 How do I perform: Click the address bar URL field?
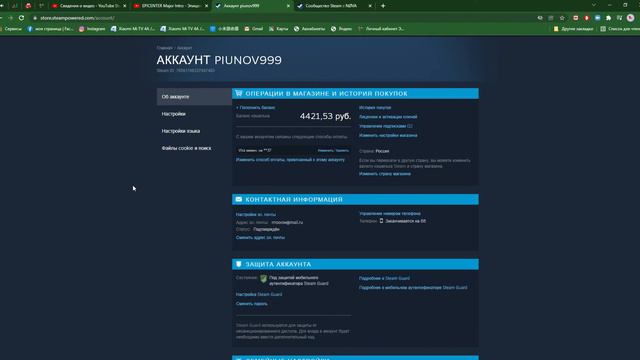click(x=282, y=18)
